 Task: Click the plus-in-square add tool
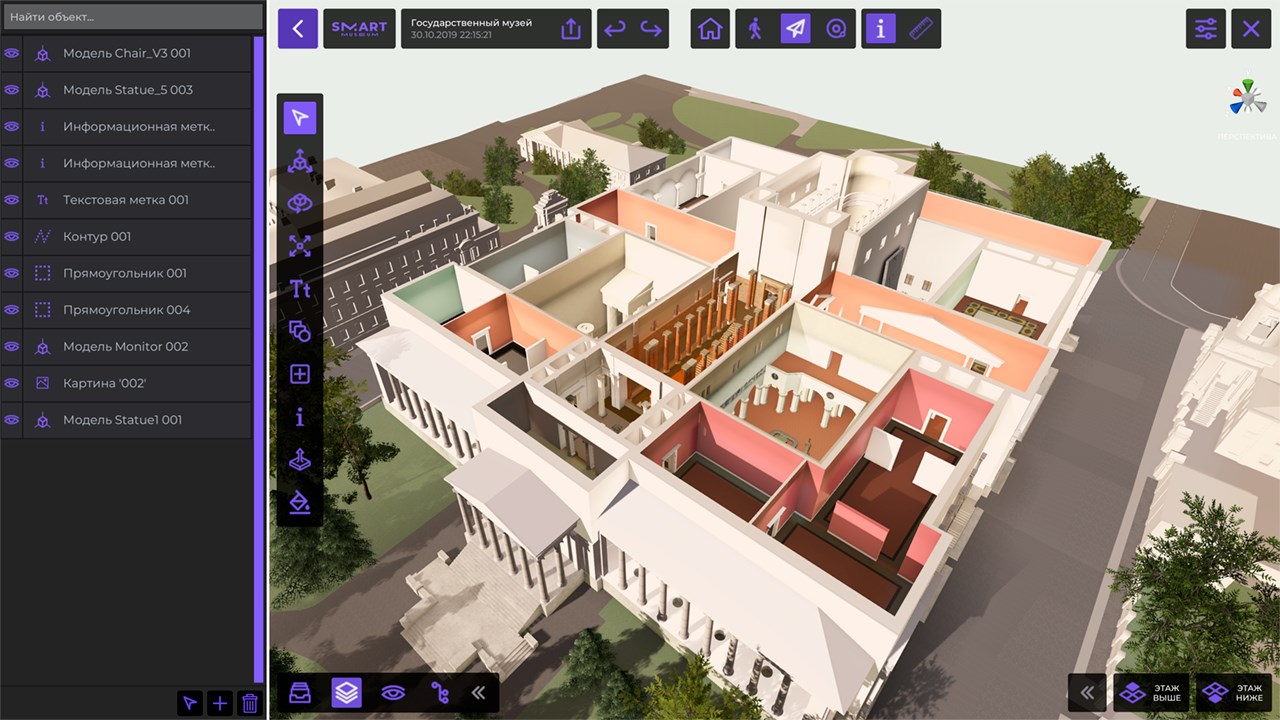300,374
